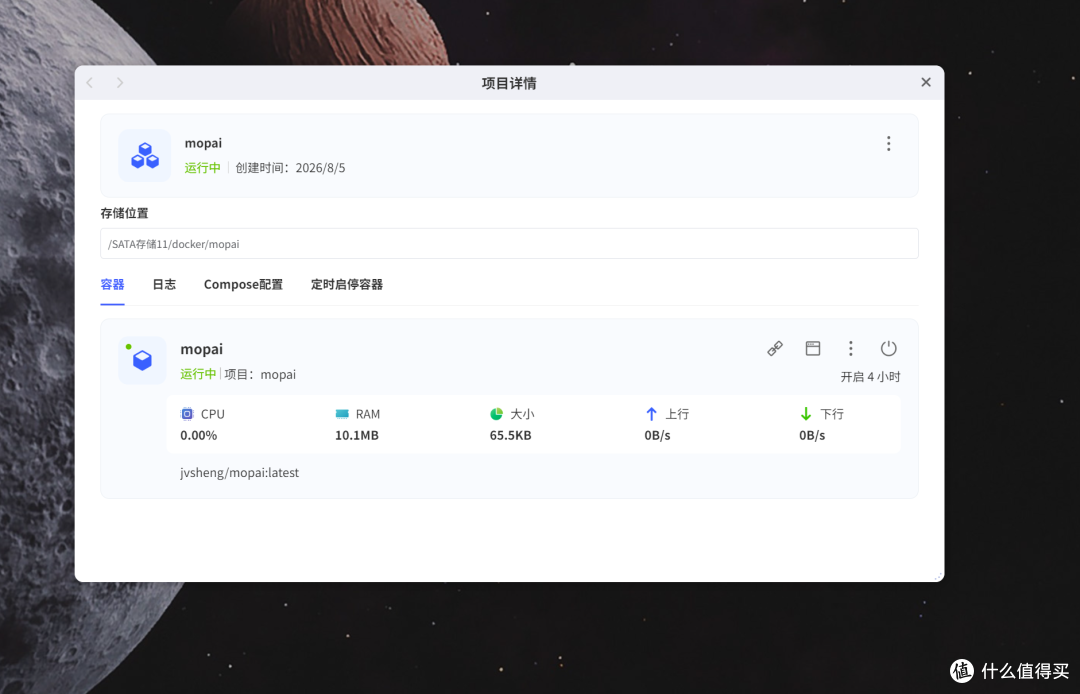
Task: Go forward with the right arrow
Action: 120,83
